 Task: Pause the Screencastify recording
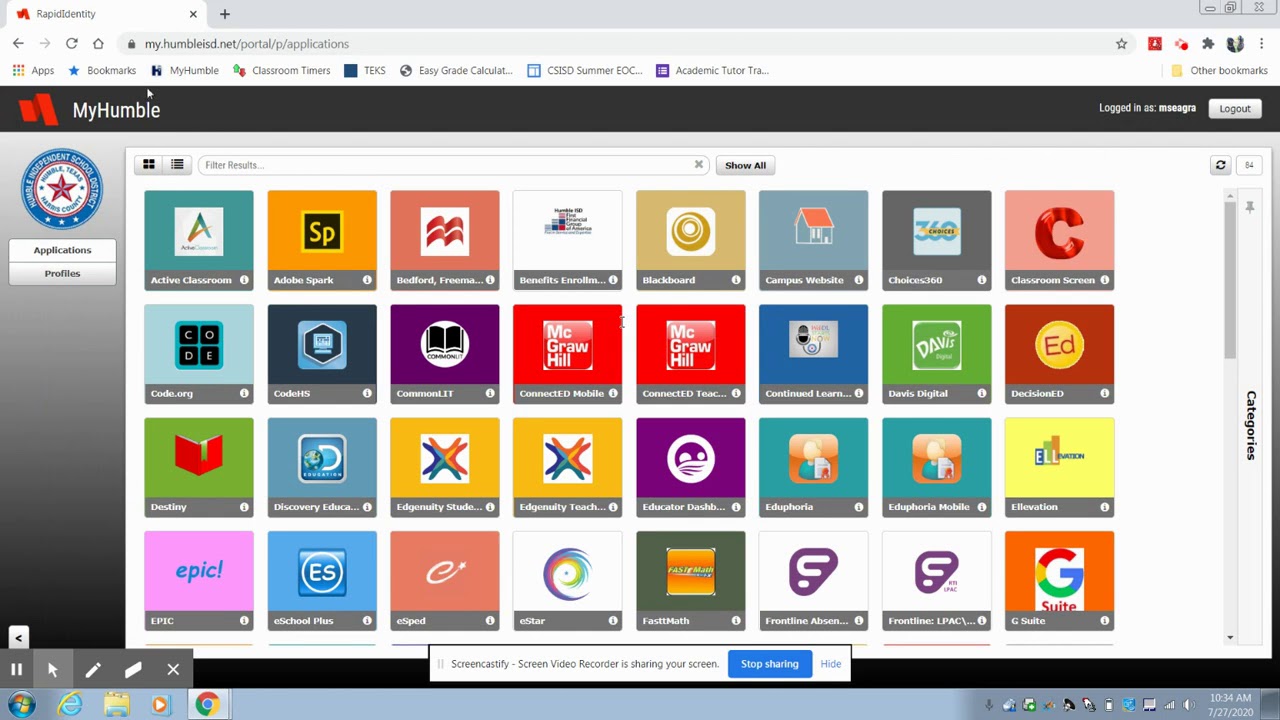coord(16,670)
